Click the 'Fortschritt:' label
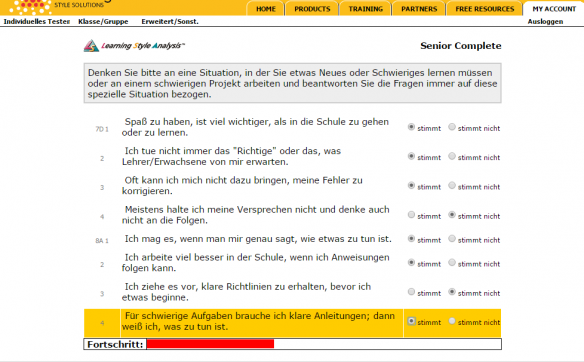This screenshot has width=584, height=362. tap(115, 344)
